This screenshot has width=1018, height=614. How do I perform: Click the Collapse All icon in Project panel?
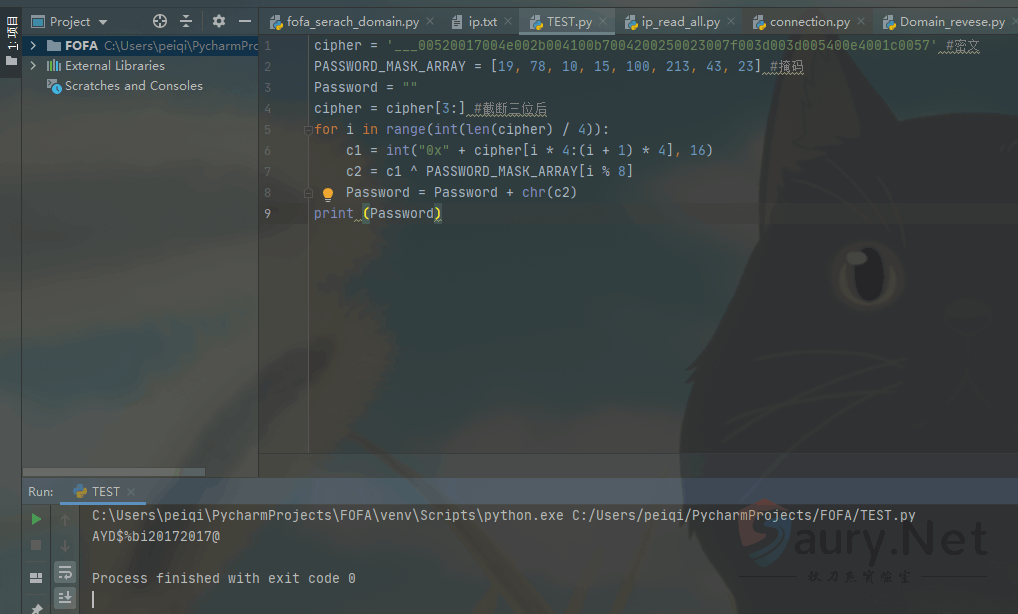[x=186, y=21]
